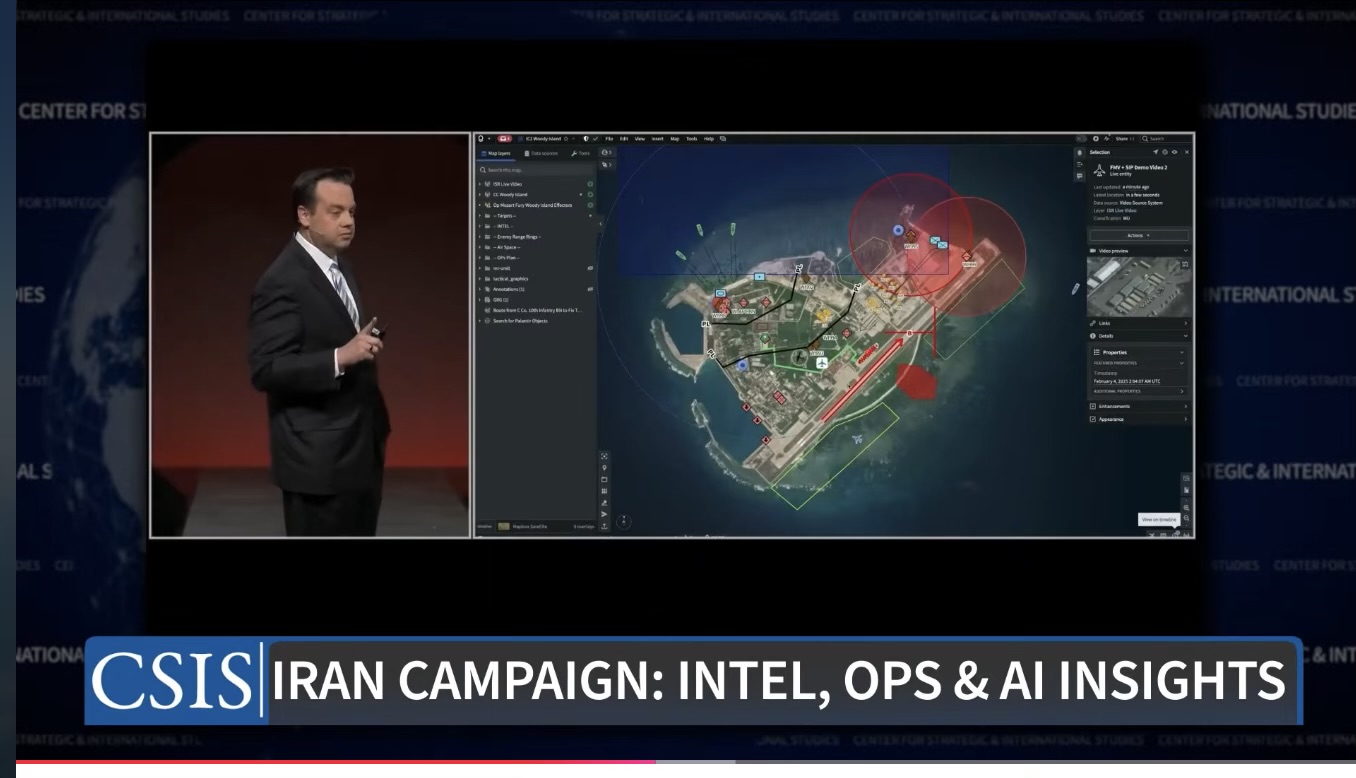
Task: Click the Share button
Action: 1121,139
